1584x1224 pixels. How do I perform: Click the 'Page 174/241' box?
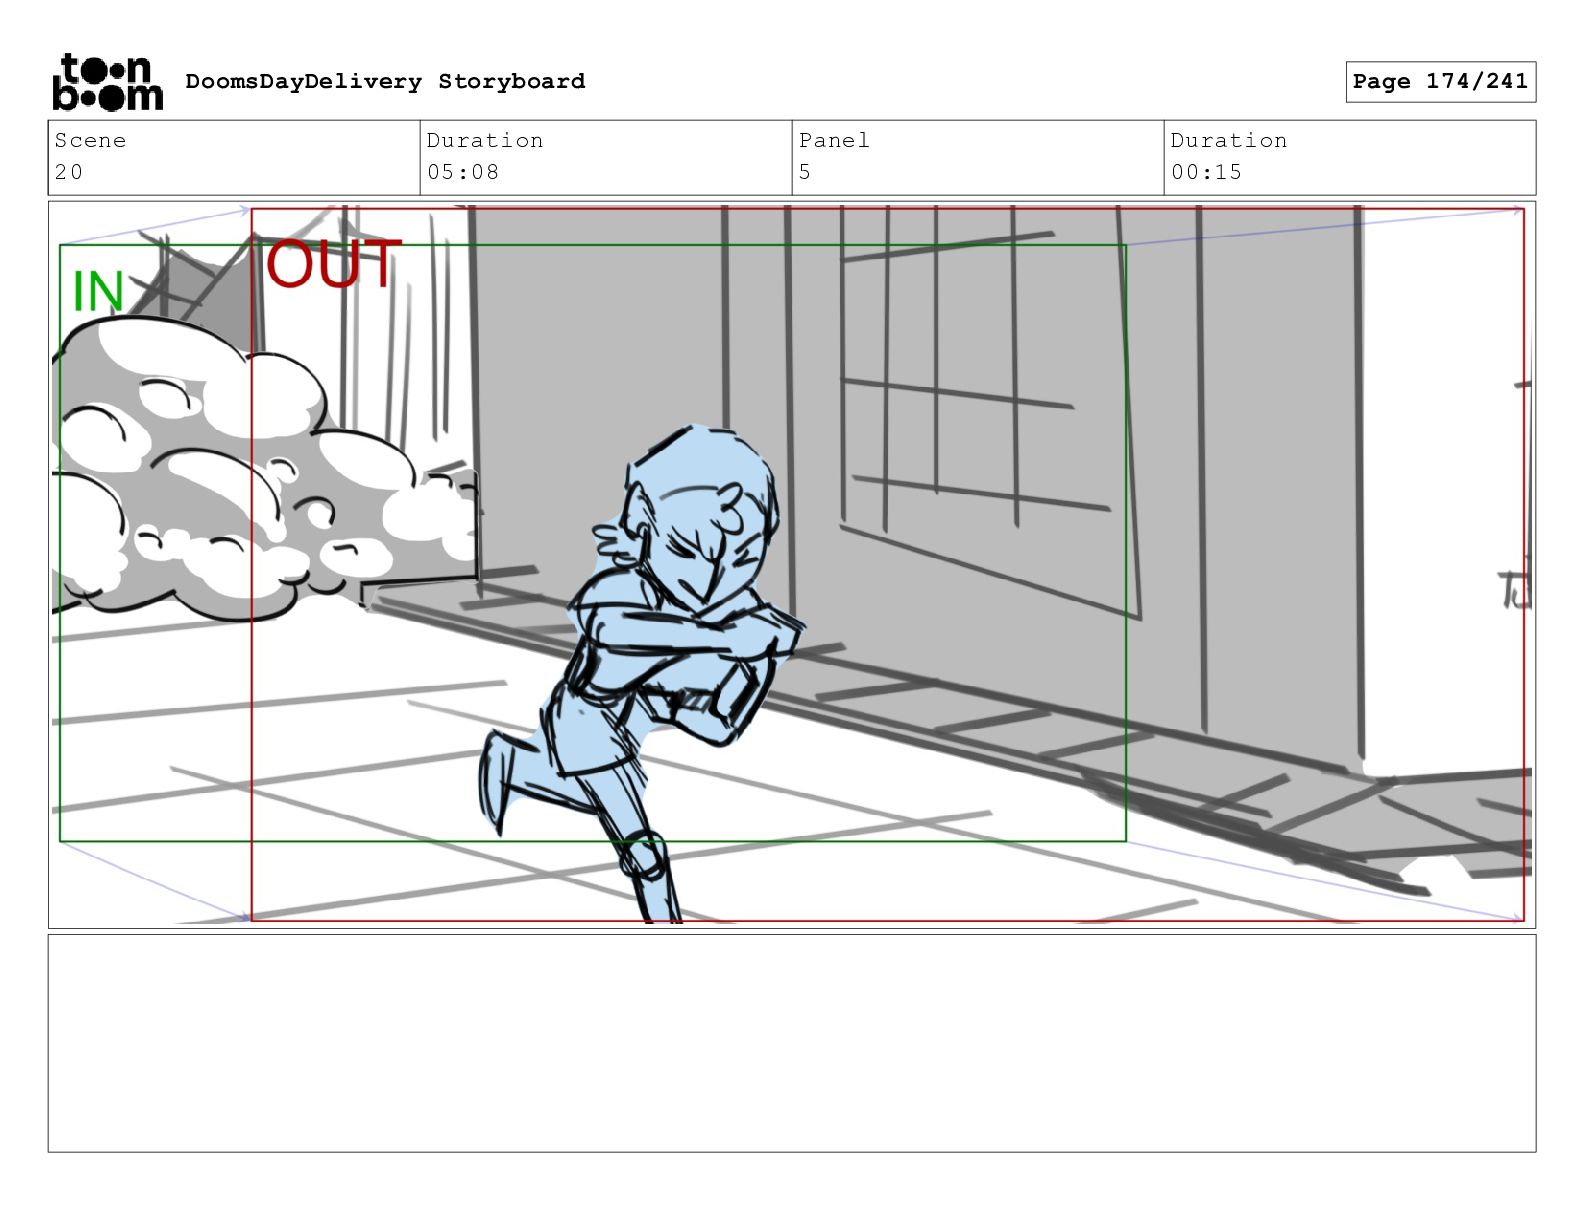[x=1440, y=82]
